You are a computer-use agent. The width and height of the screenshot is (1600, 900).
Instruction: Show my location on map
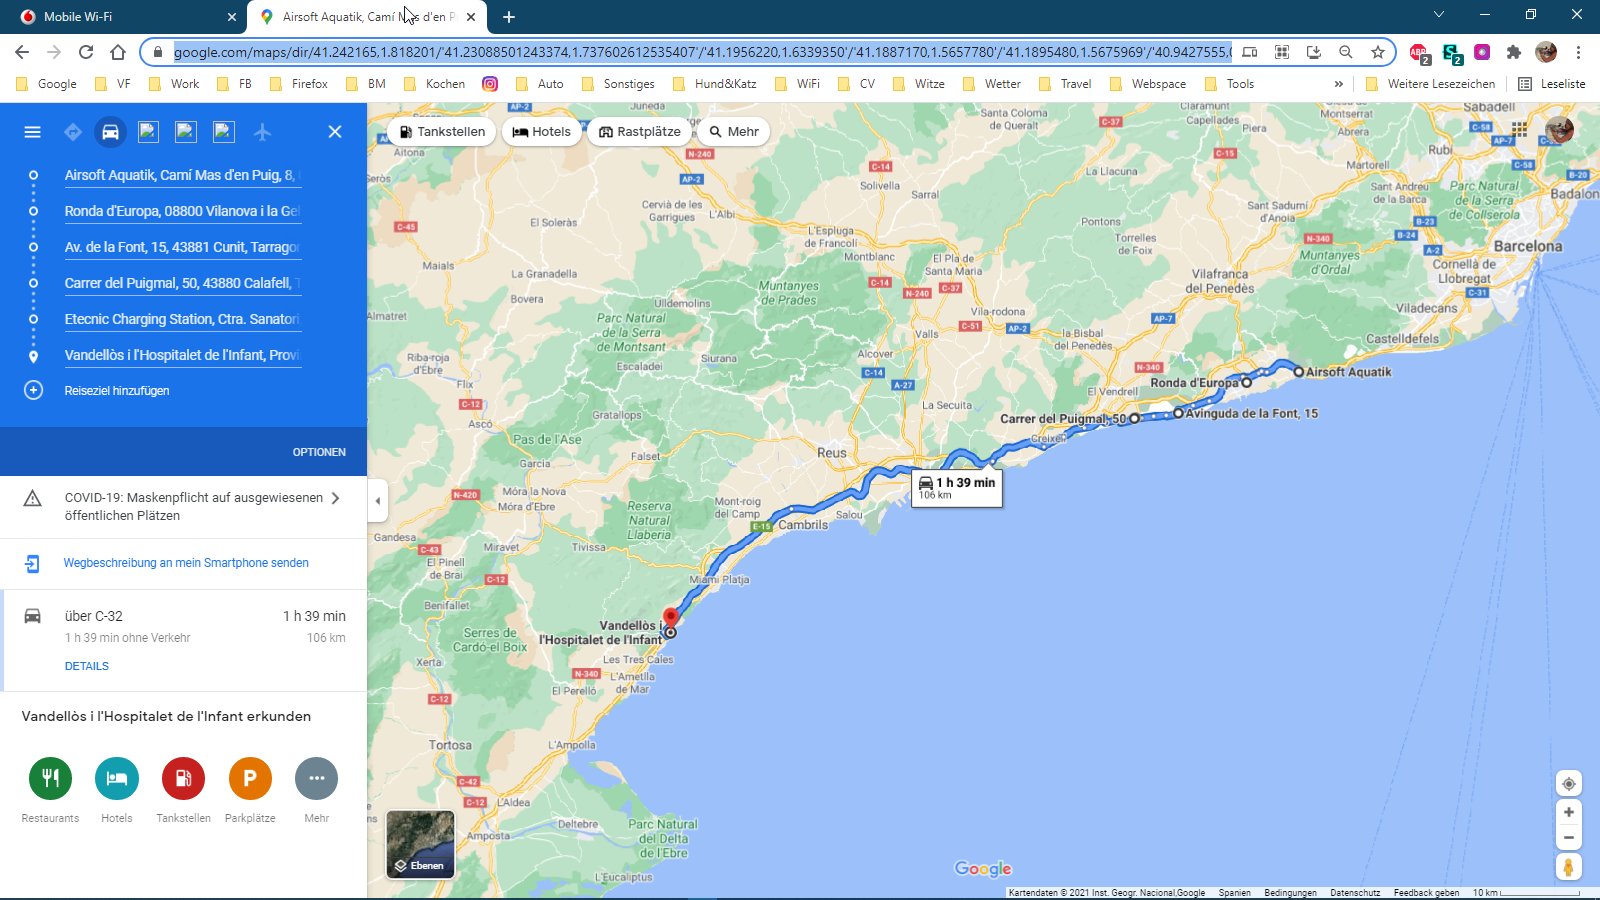pos(1568,784)
